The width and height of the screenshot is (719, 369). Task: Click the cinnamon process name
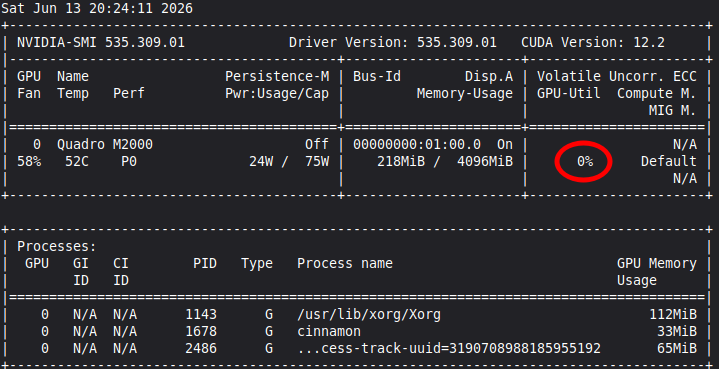[329, 331]
